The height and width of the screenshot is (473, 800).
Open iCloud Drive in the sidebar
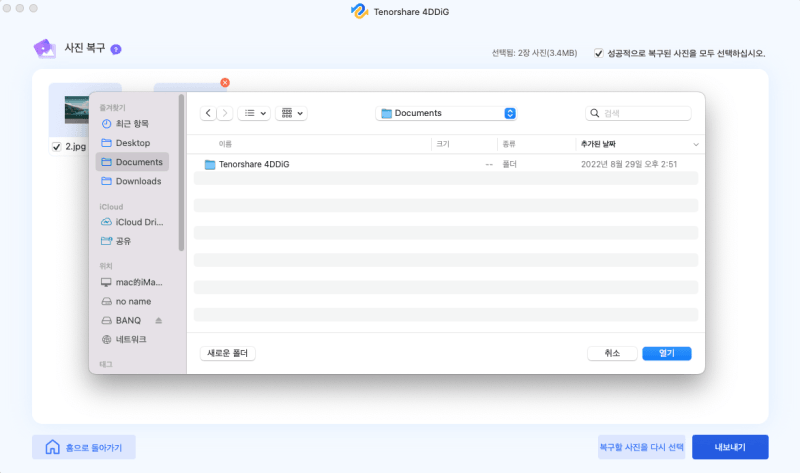[132, 222]
